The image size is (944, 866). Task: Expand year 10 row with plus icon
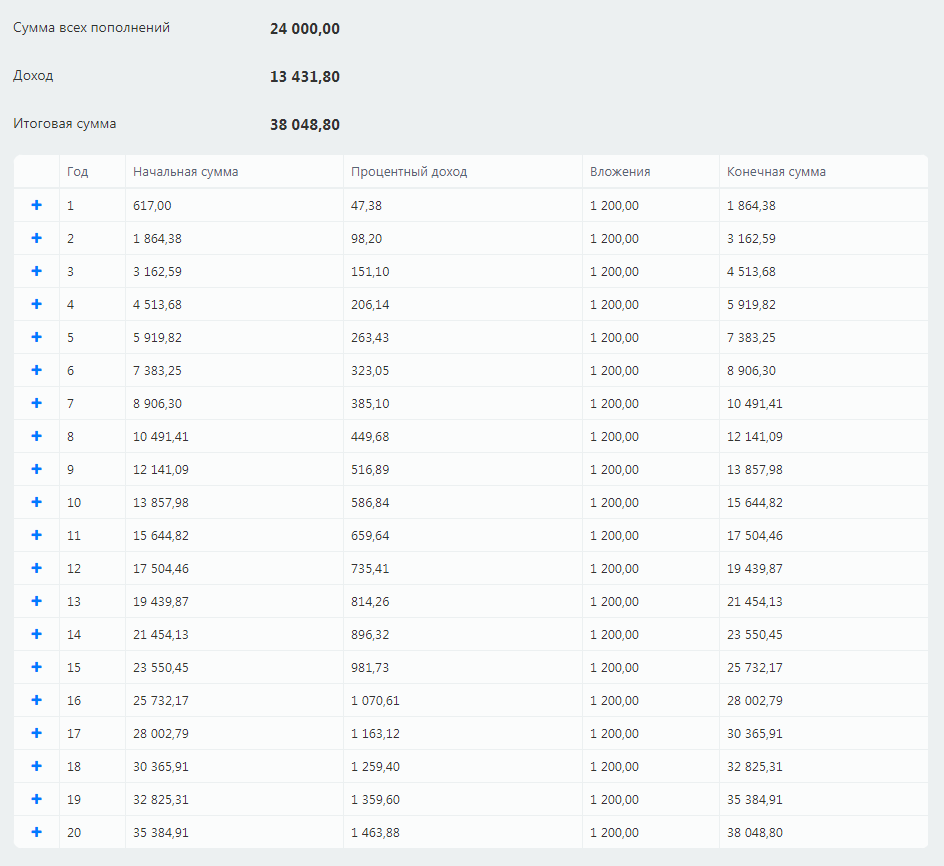[x=37, y=502]
